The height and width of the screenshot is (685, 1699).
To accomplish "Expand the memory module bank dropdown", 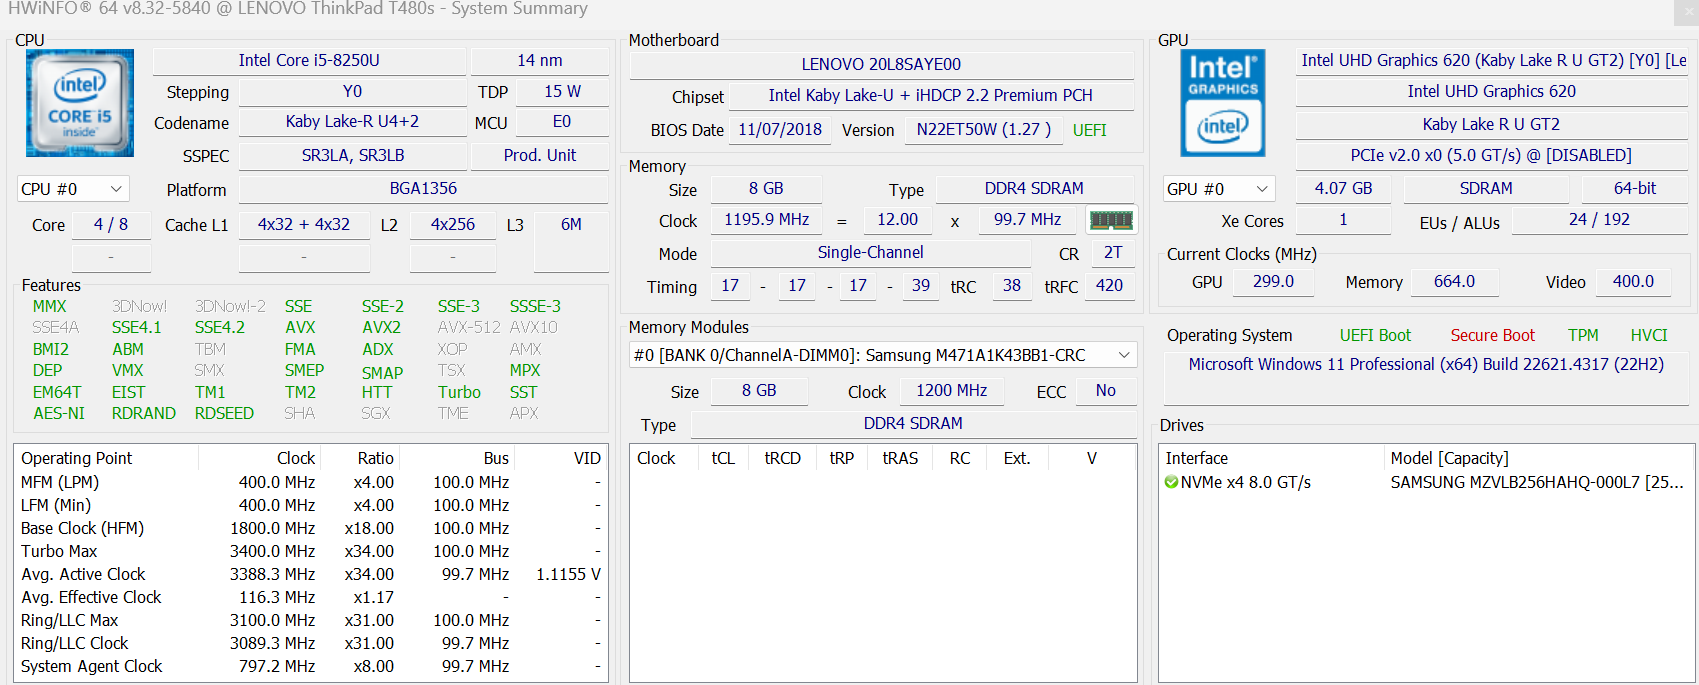I will (x=884, y=355).
